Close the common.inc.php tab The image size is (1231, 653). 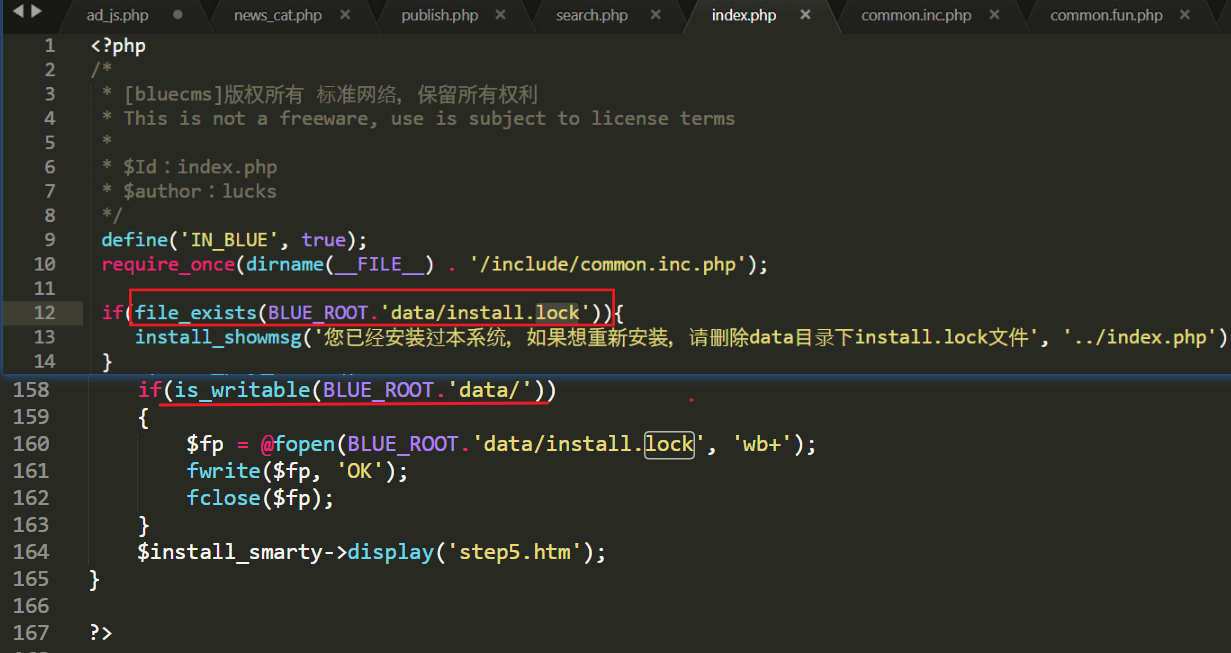click(x=994, y=15)
